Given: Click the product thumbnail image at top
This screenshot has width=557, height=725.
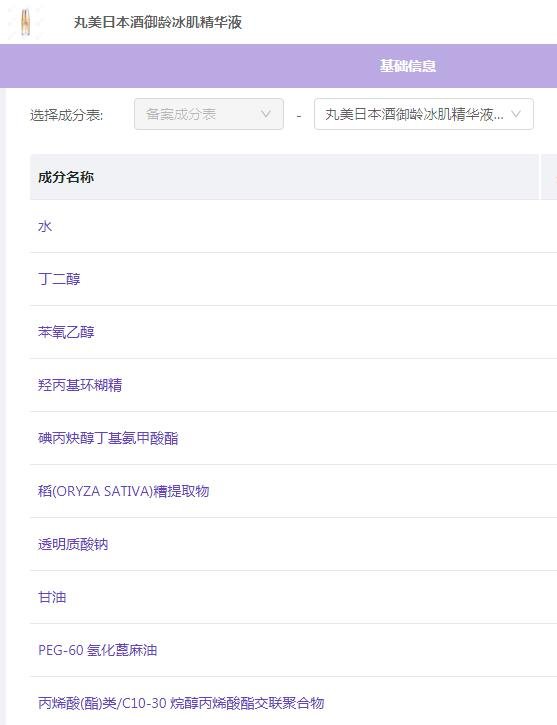Looking at the screenshot, I should pyautogui.click(x=25, y=22).
